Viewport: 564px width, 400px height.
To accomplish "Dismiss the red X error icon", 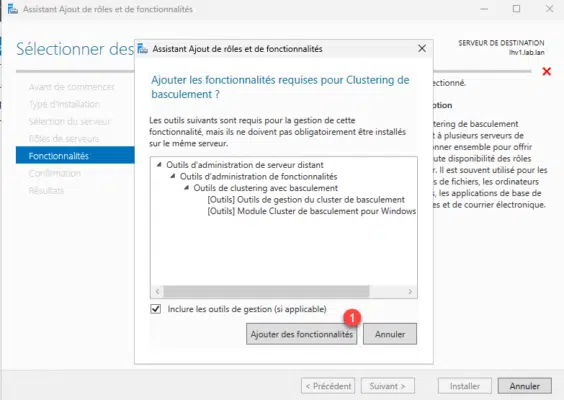I will 546,72.
